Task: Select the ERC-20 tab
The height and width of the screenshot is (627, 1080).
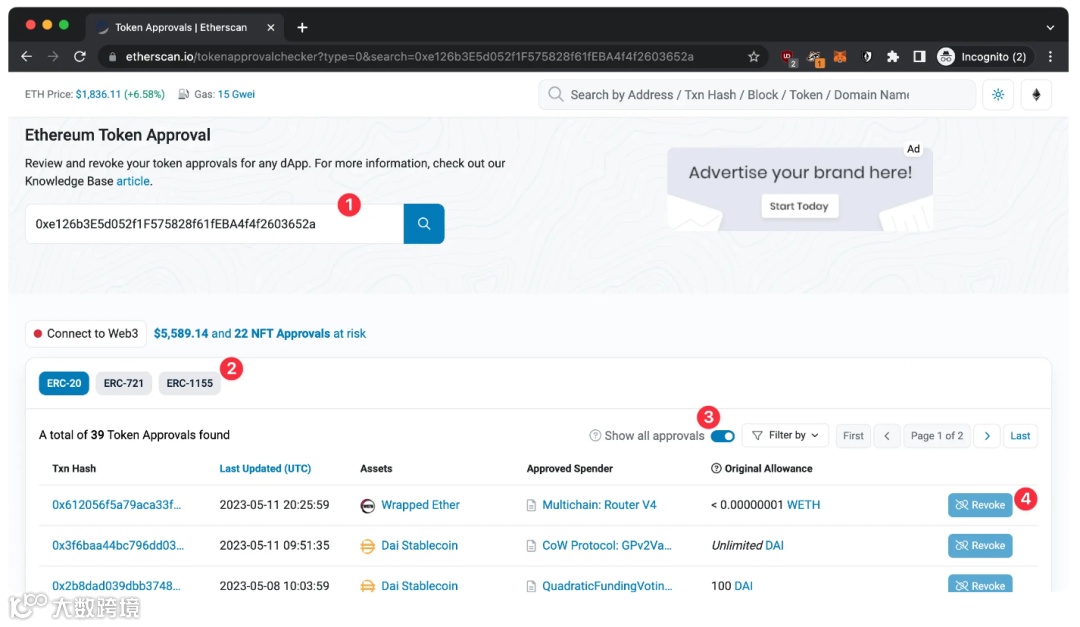Action: [64, 383]
